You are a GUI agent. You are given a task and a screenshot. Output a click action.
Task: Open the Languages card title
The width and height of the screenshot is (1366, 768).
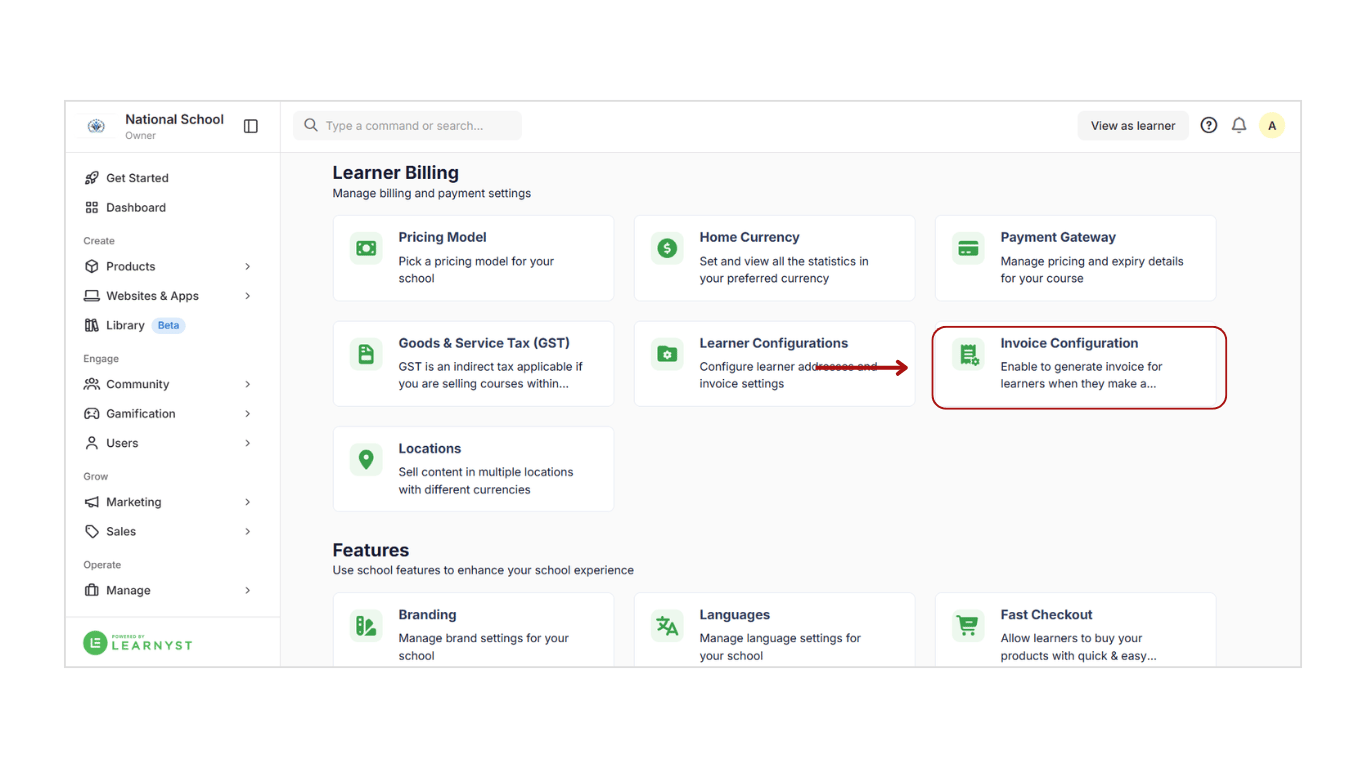(735, 615)
